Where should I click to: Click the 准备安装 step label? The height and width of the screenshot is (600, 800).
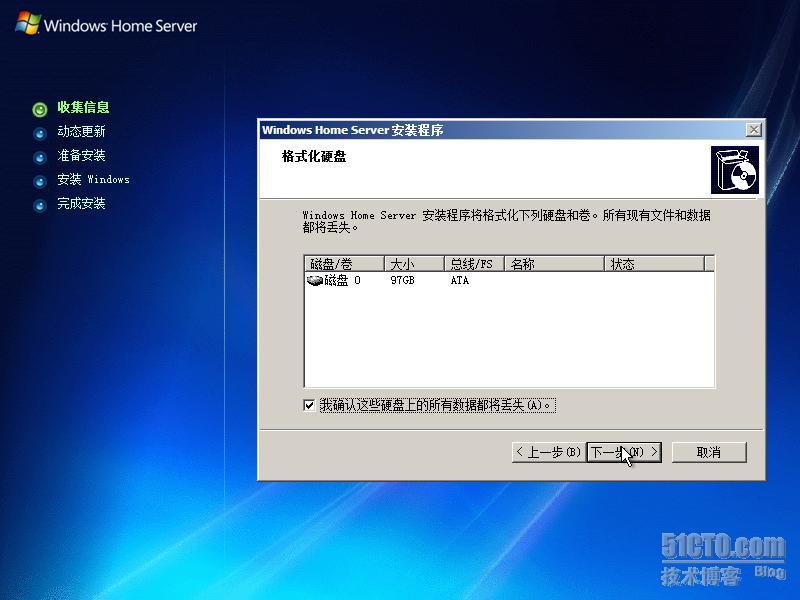[x=81, y=155]
